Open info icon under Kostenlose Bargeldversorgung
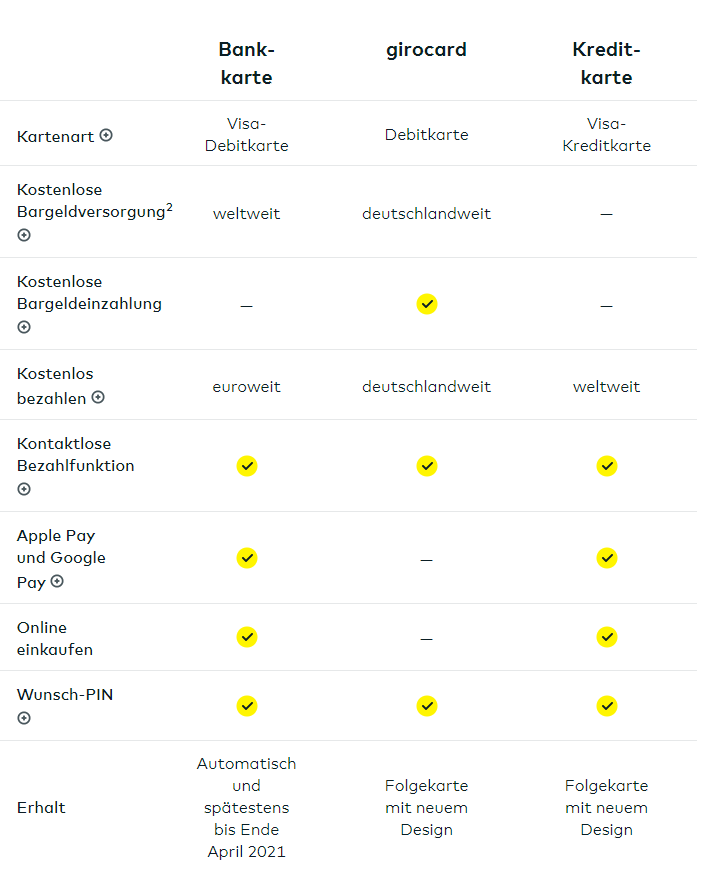 pyautogui.click(x=24, y=235)
